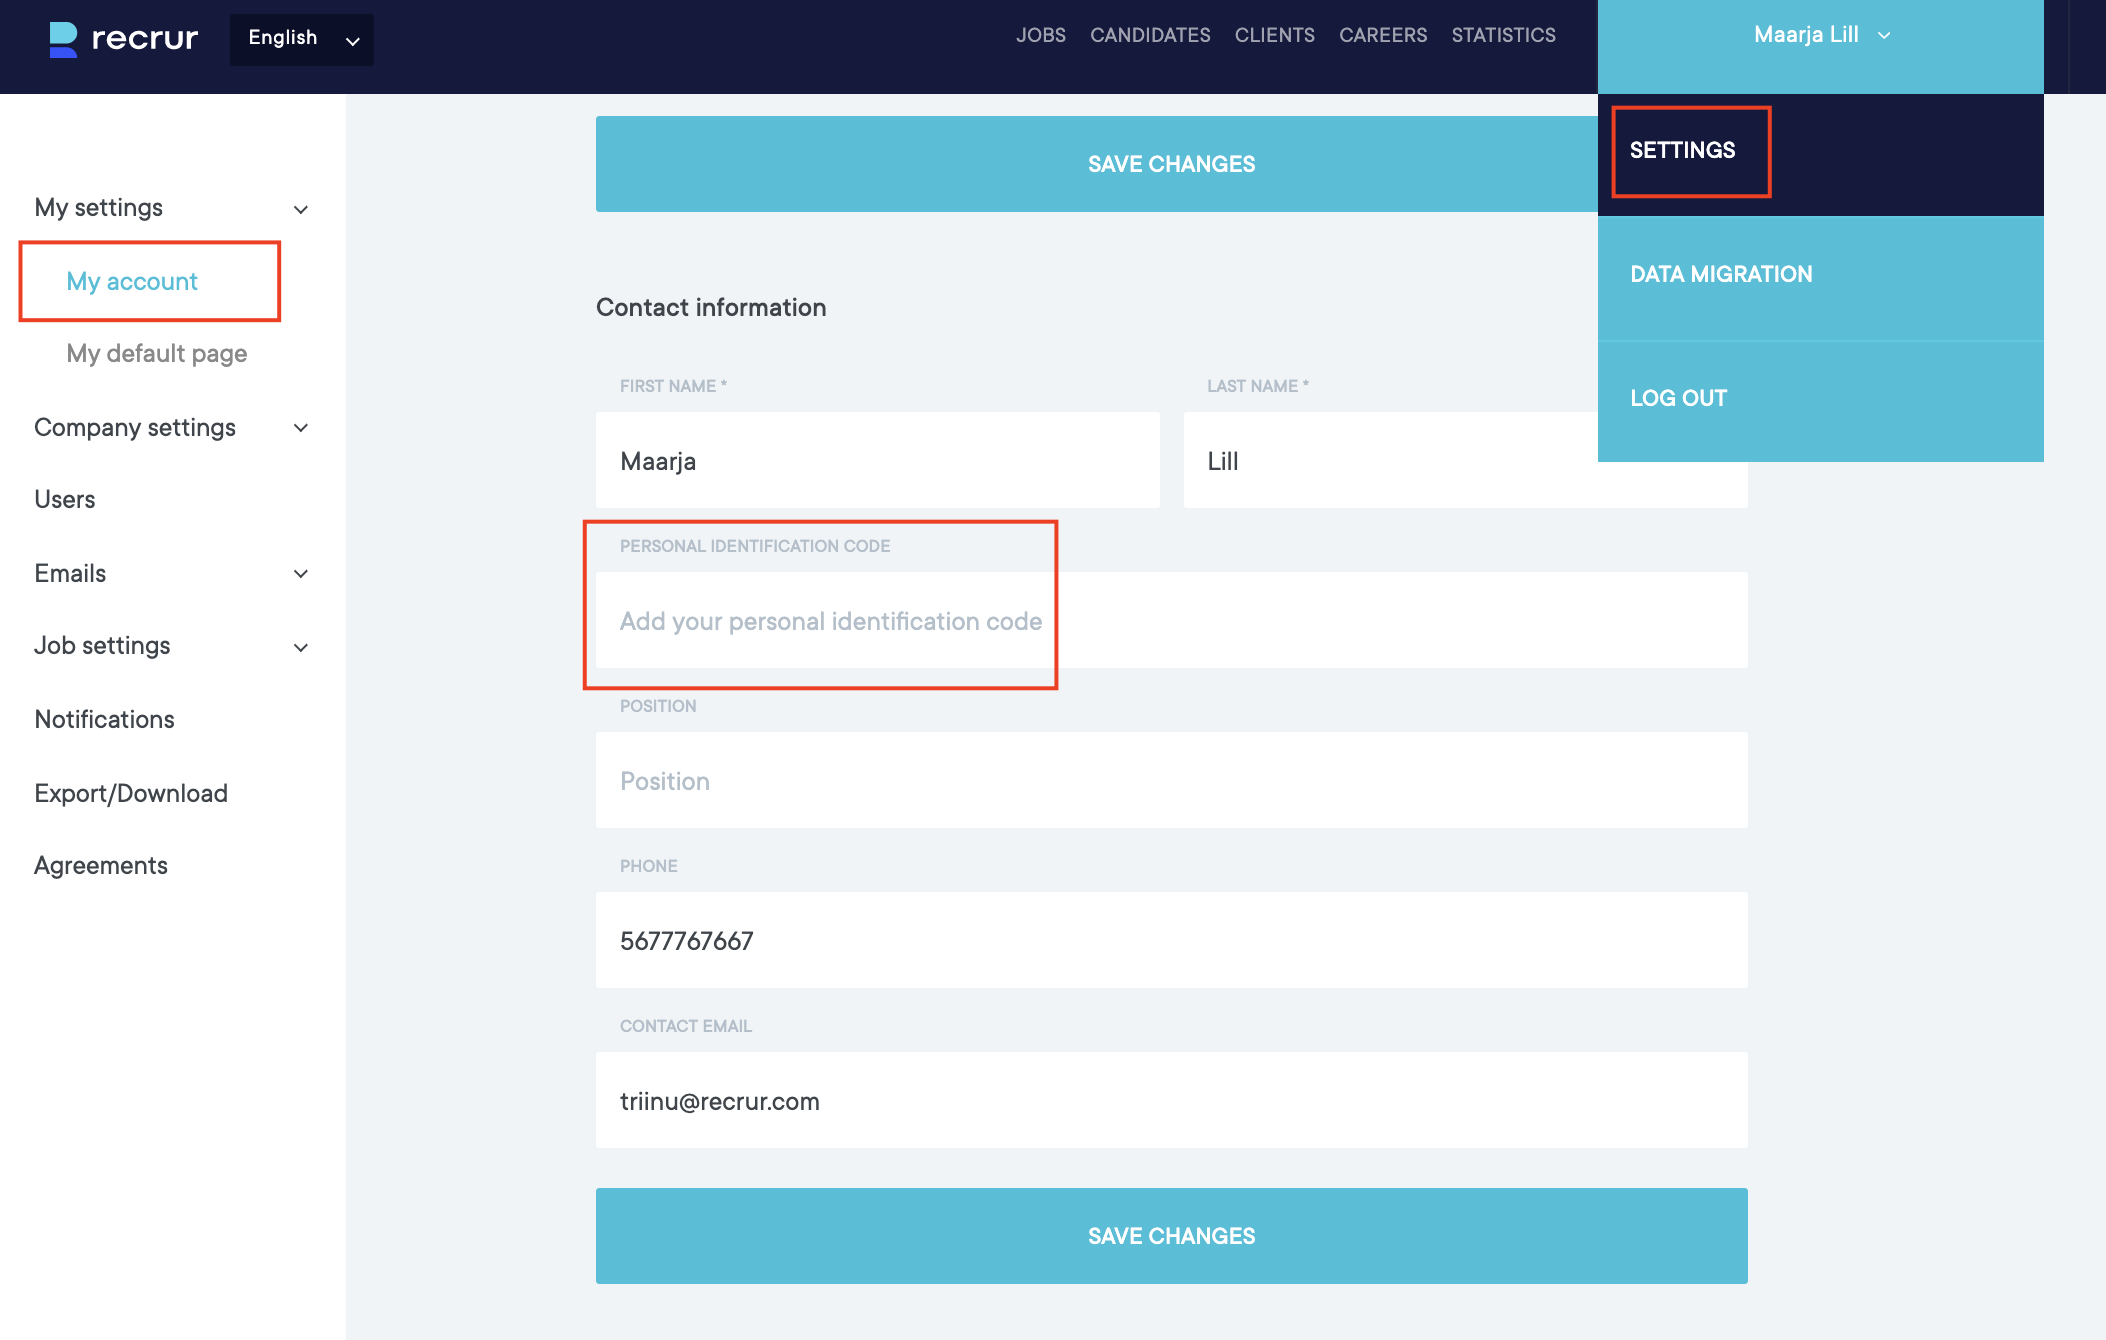
Task: Choose Data Migration menu entry
Action: (1721, 275)
